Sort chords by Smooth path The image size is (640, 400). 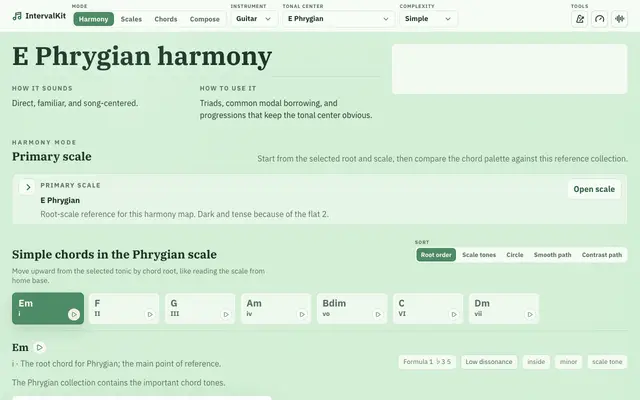click(552, 255)
